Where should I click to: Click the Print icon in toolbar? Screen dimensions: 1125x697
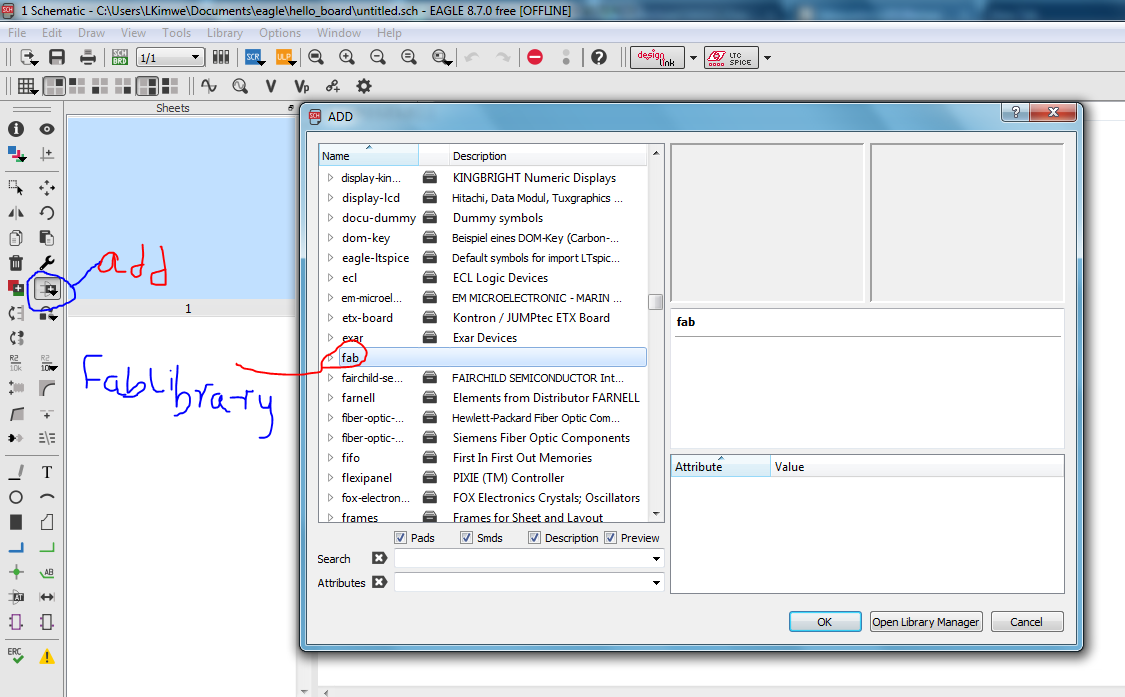(x=88, y=57)
